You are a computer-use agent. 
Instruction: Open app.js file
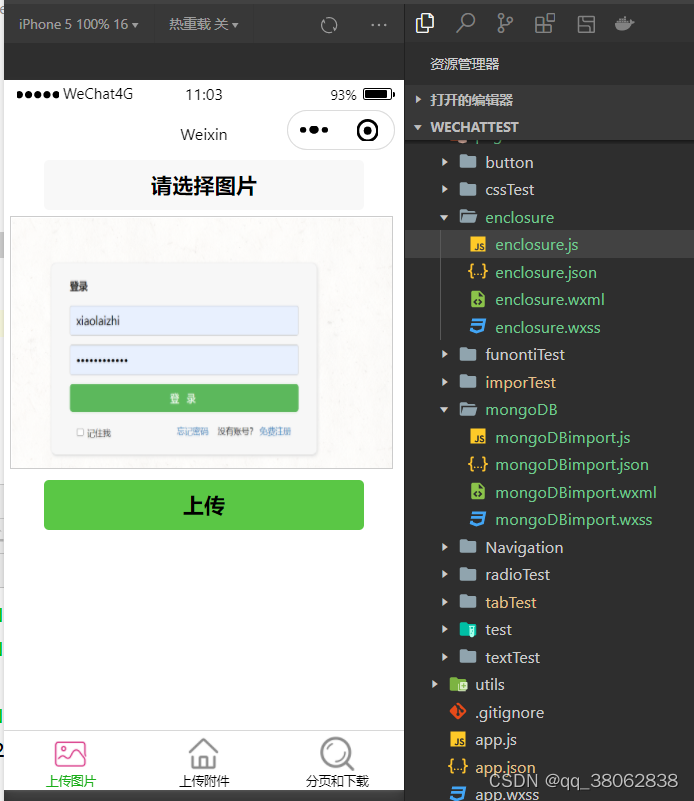tap(549, 740)
